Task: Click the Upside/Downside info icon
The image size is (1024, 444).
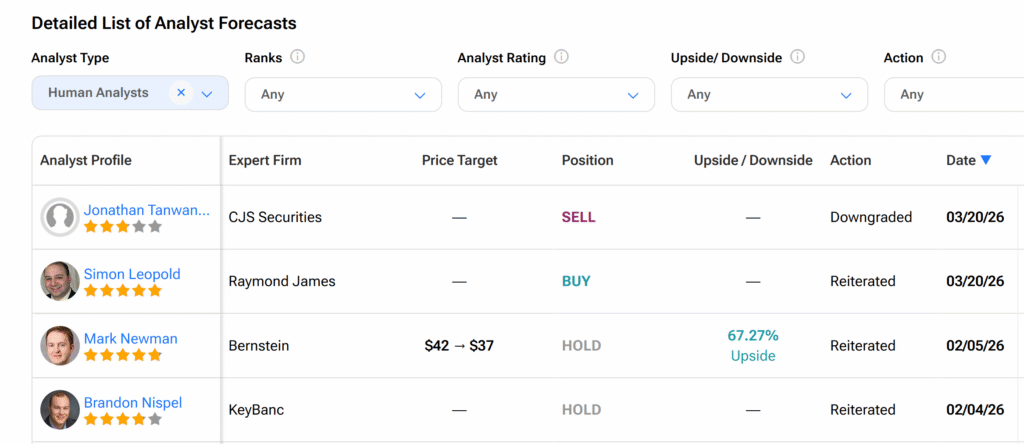Action: pyautogui.click(x=797, y=57)
